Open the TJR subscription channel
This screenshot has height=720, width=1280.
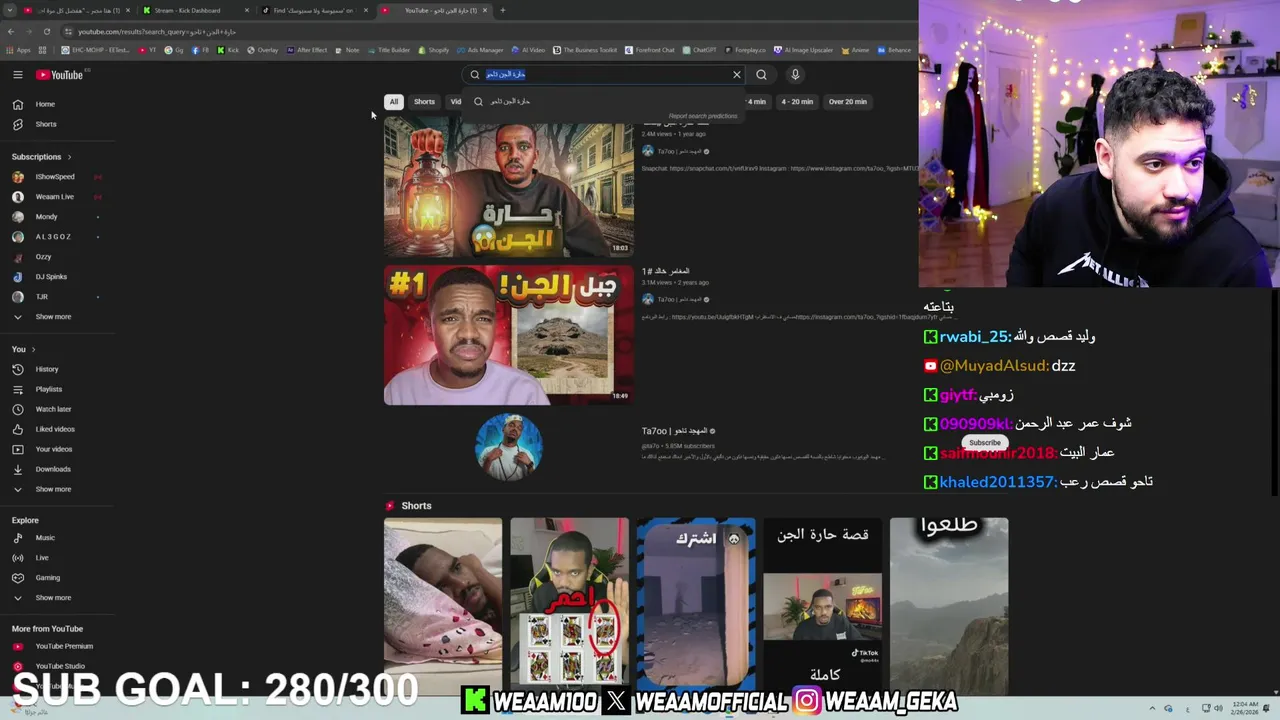(42, 297)
